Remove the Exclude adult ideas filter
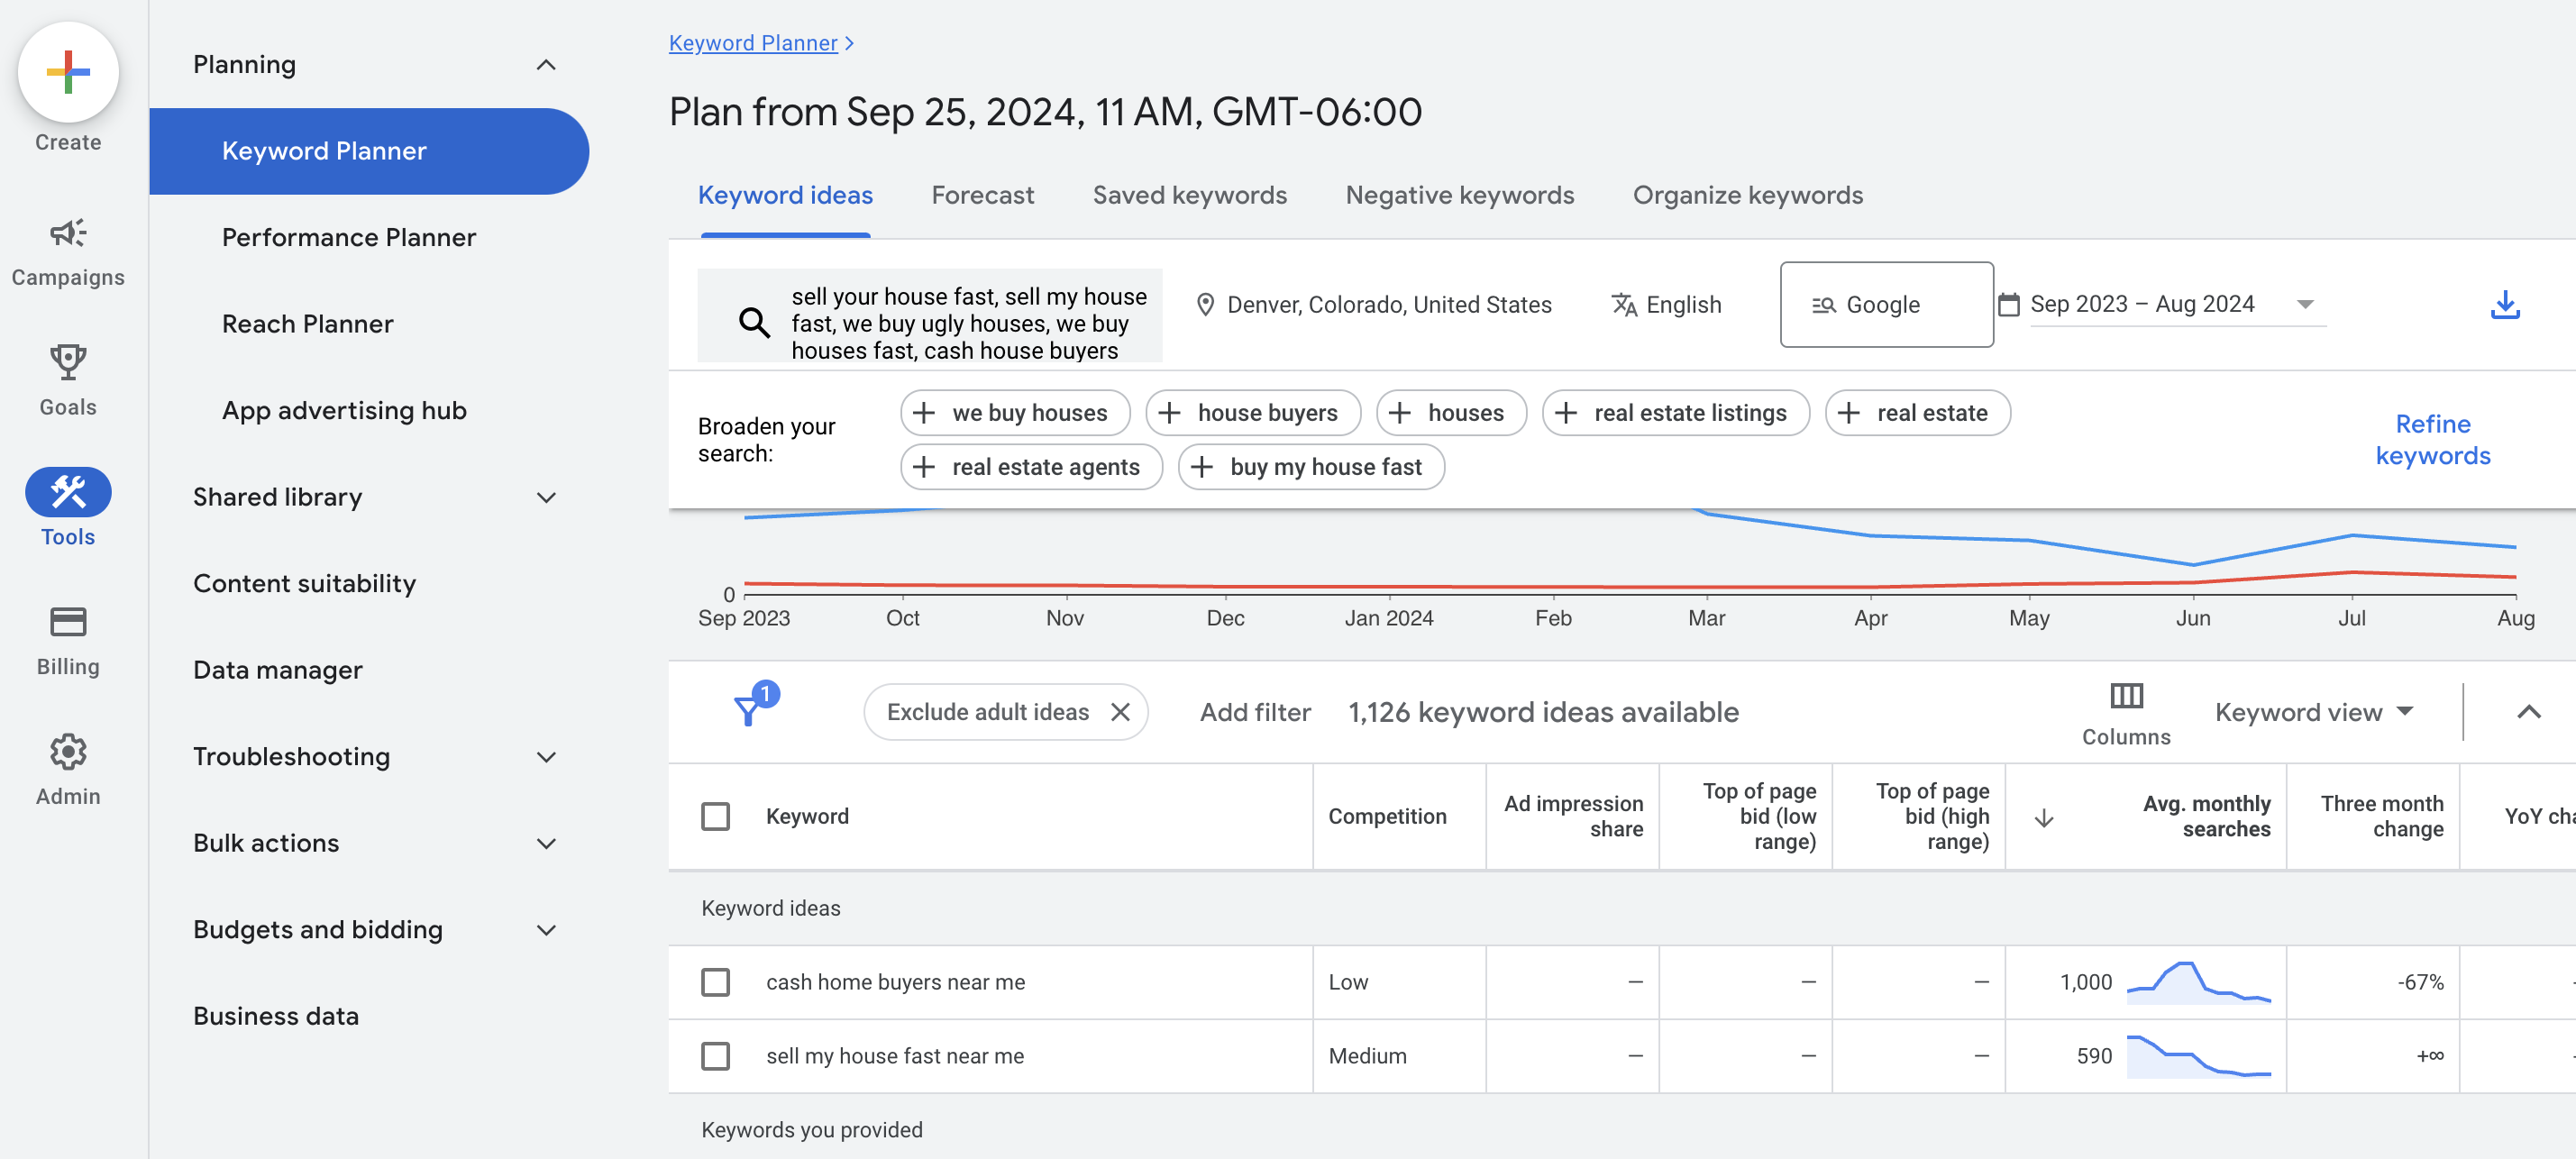Image resolution: width=2576 pixels, height=1159 pixels. pyautogui.click(x=1120, y=712)
